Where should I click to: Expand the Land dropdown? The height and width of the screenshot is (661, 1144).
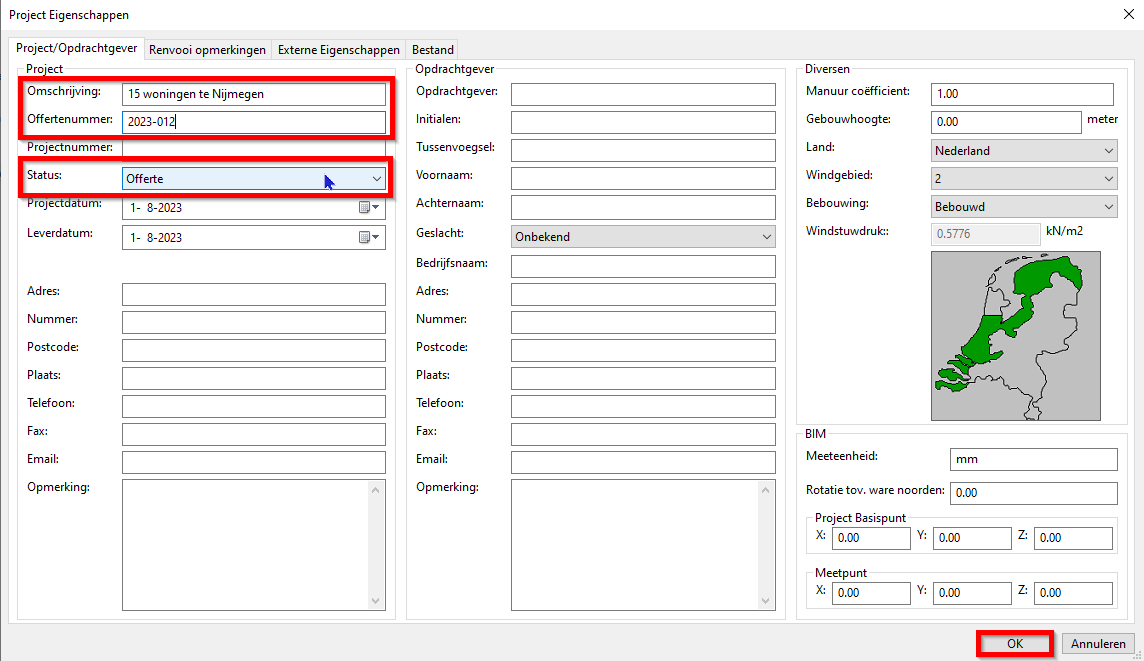tap(1108, 151)
